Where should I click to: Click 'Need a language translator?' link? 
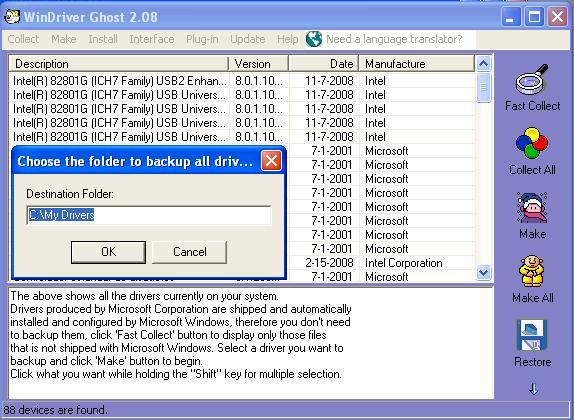(x=394, y=39)
